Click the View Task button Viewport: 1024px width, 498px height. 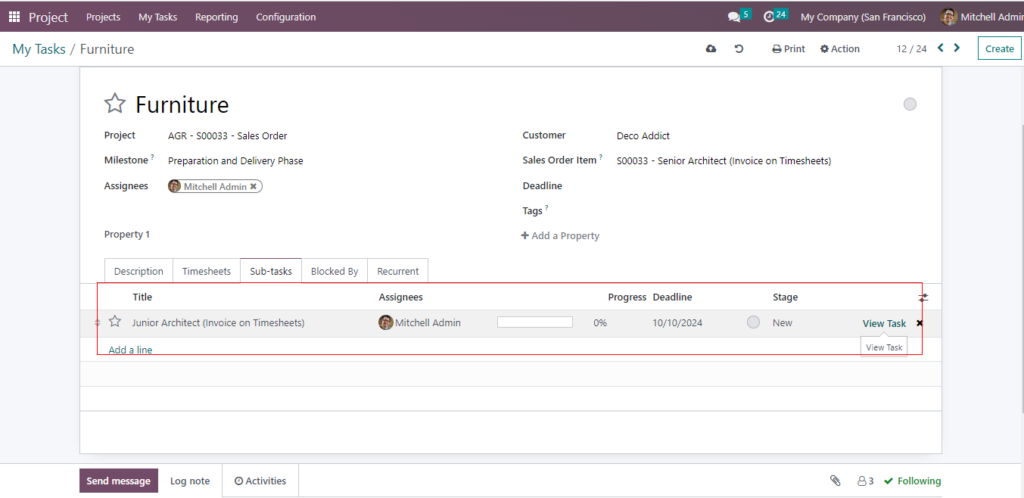pyautogui.click(x=884, y=323)
